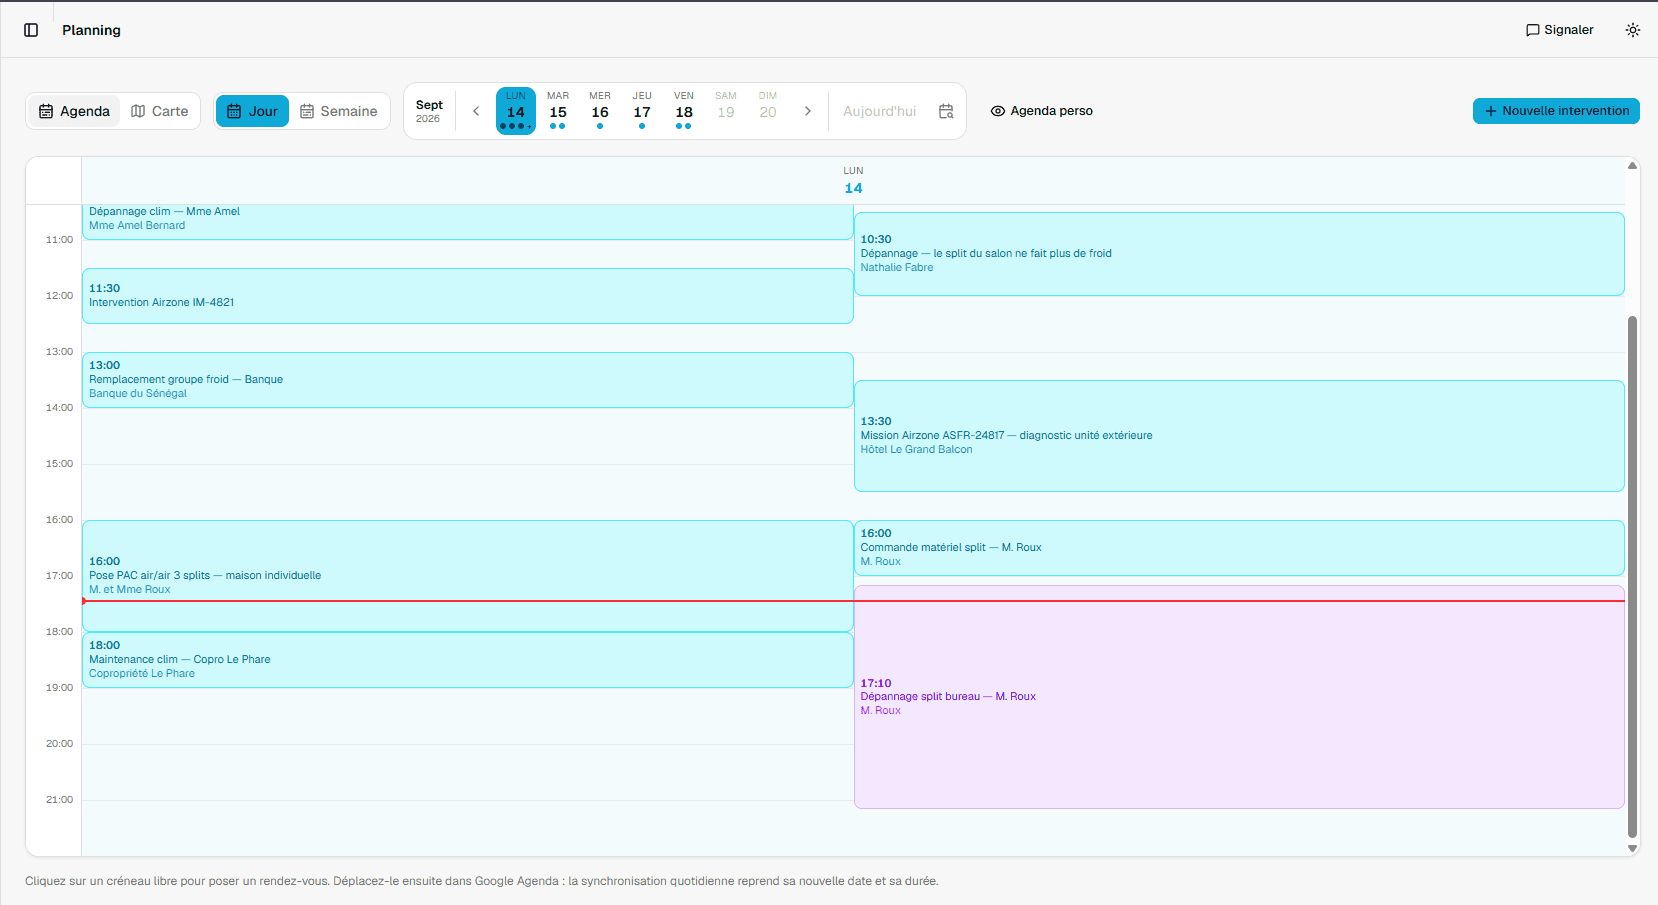Screen dimensions: 1658x905
Task: Open the 11:30 Intervention Airzone IM-4821 event
Action: pyautogui.click(x=467, y=296)
